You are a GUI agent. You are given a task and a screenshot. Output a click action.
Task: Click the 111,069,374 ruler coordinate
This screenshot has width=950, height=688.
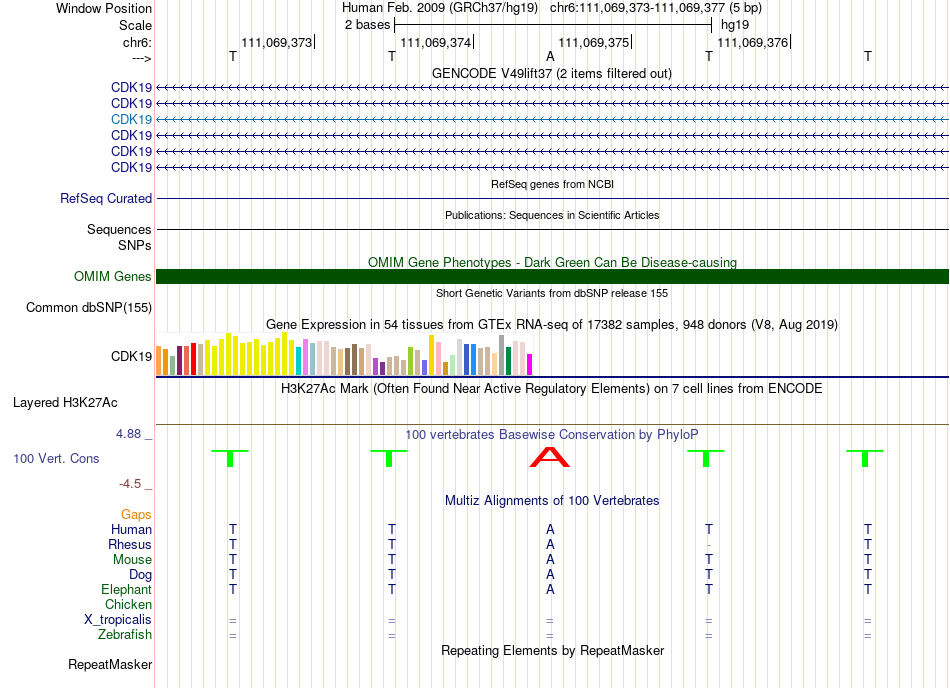[x=436, y=42]
